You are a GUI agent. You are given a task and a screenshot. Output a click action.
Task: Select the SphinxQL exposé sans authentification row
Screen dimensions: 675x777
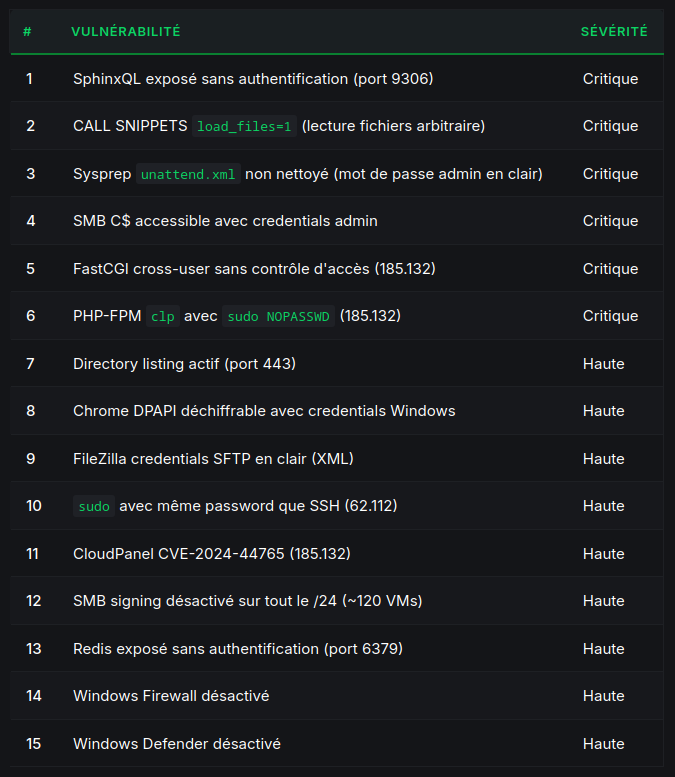tap(252, 79)
